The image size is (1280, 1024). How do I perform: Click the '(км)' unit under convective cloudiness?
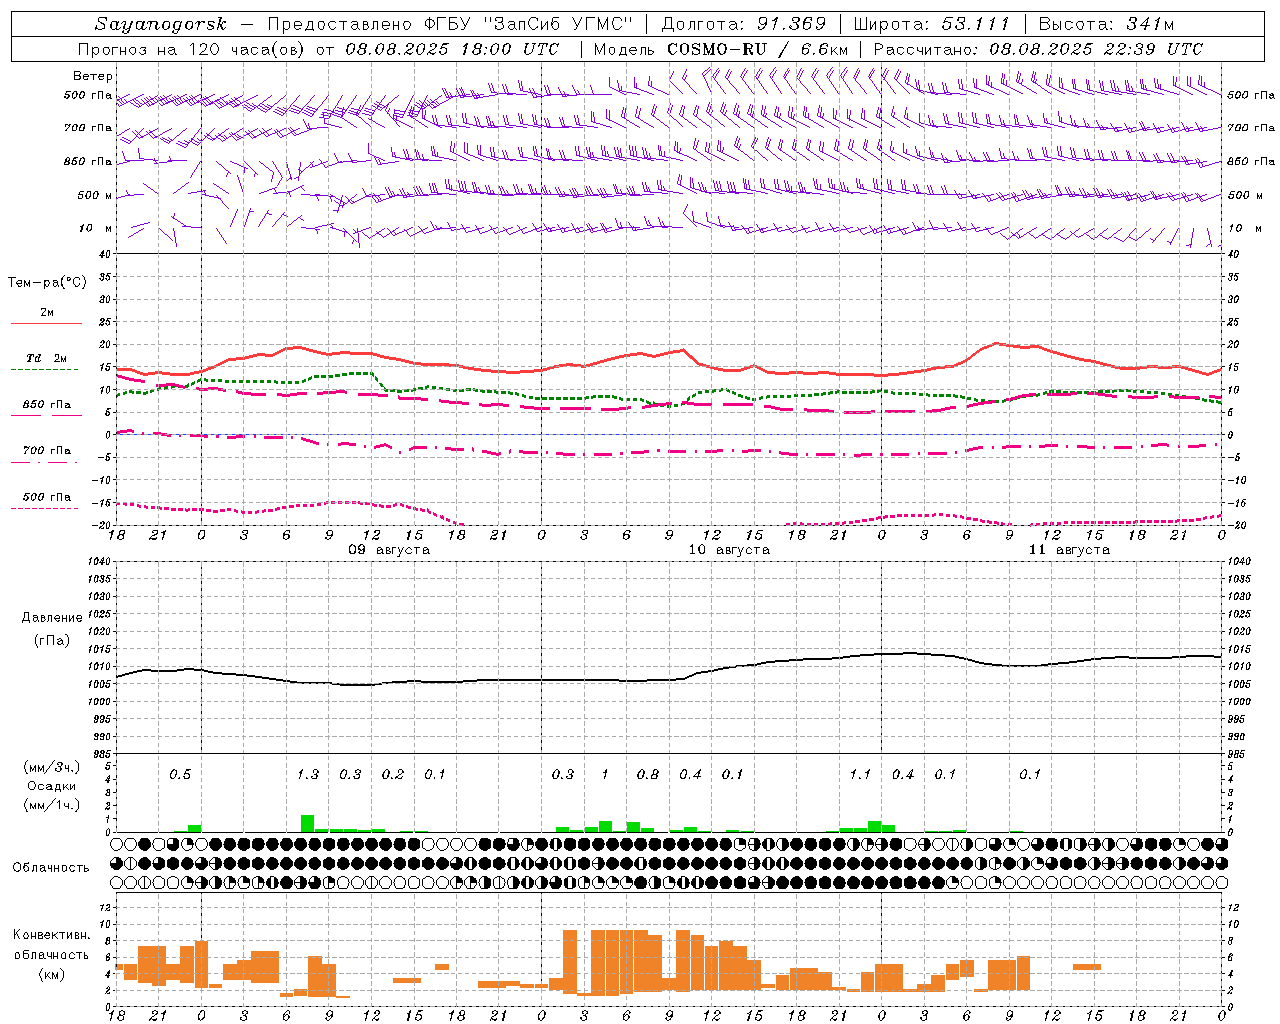point(52,974)
